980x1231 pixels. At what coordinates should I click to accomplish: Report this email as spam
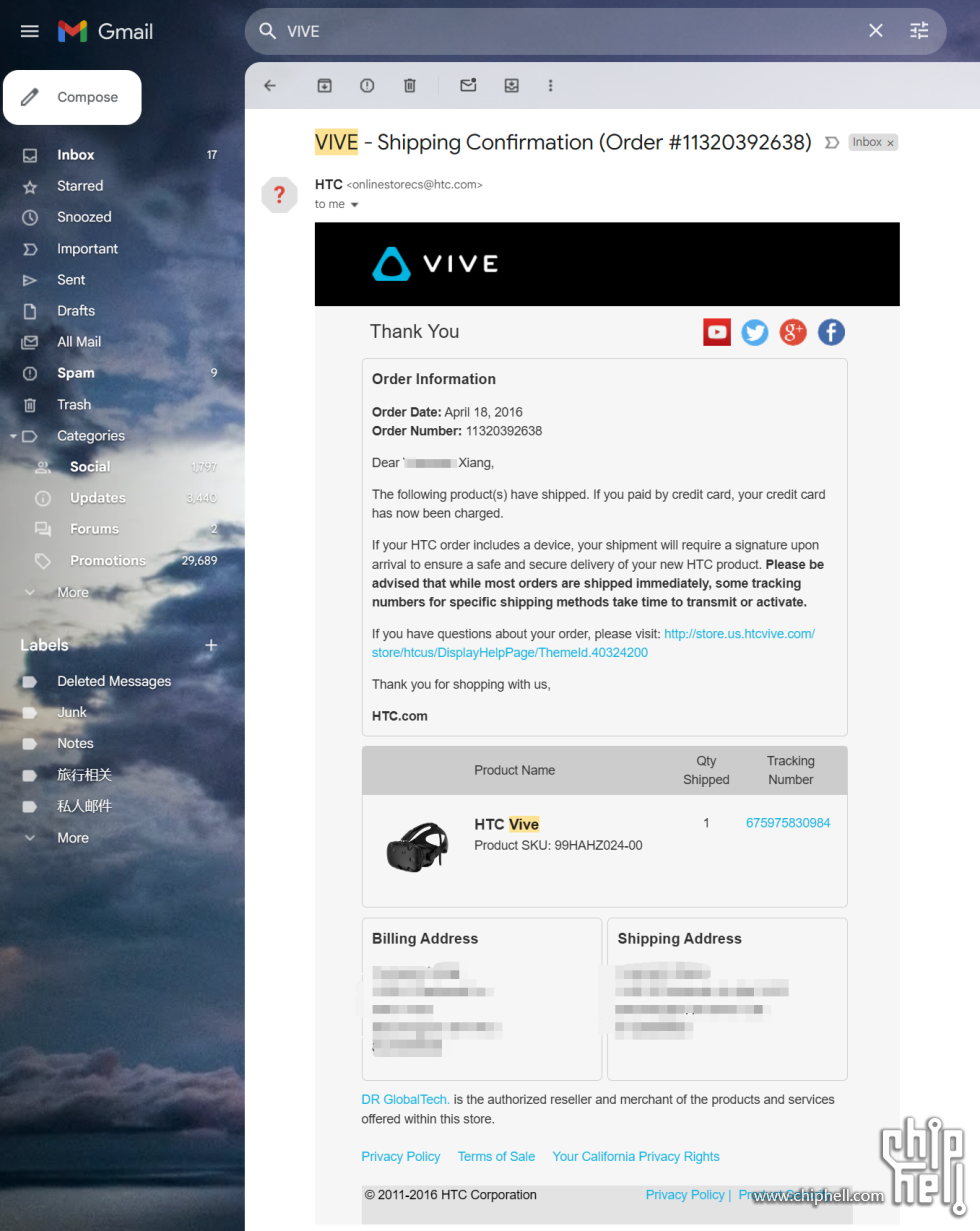(367, 86)
